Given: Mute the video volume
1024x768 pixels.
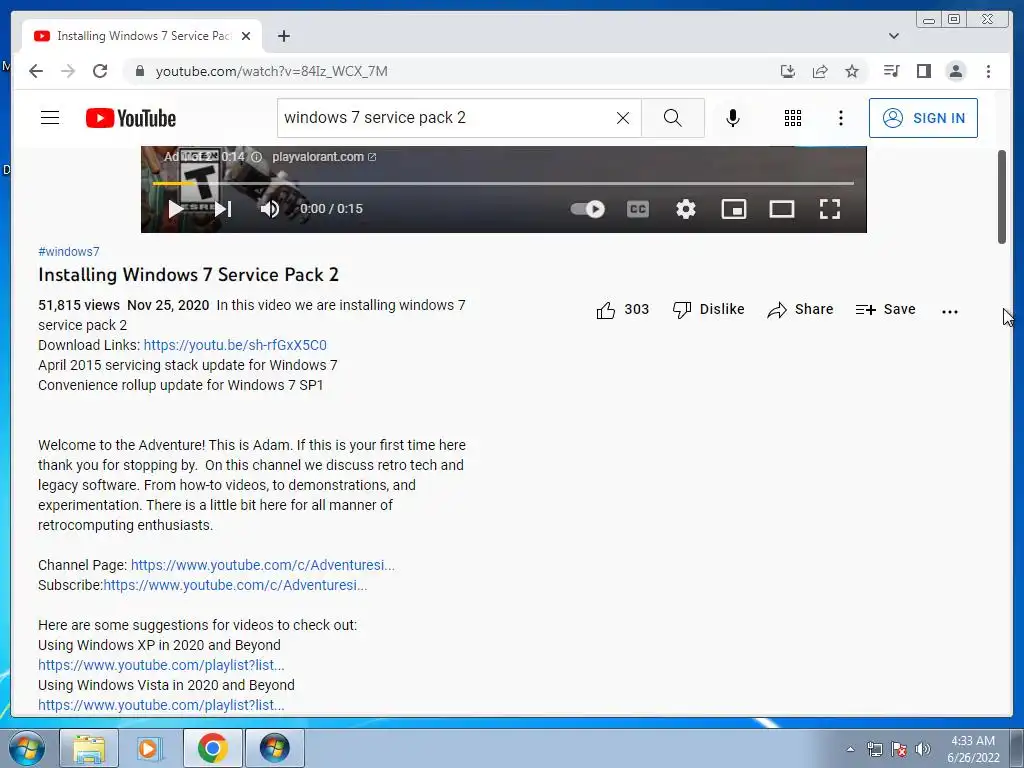Looking at the screenshot, I should pyautogui.click(x=270, y=209).
